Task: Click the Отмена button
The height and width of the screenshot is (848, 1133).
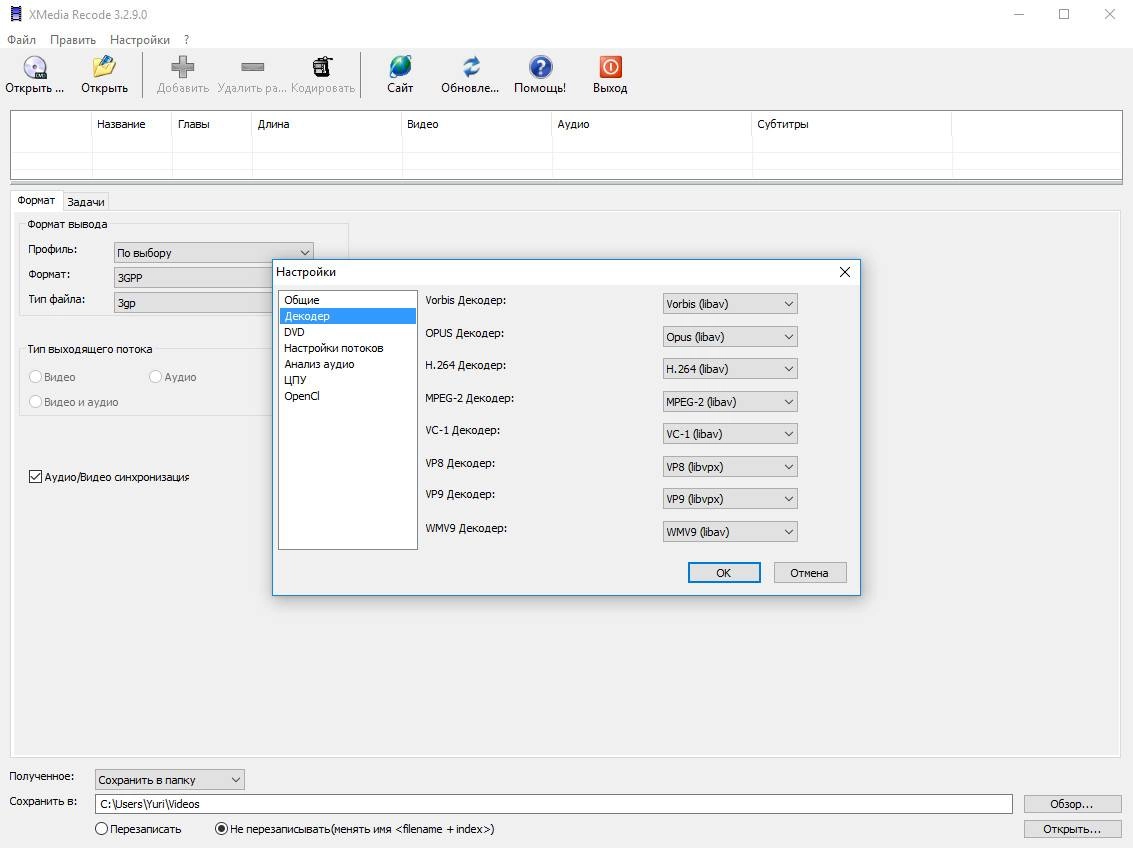Action: [x=809, y=573]
